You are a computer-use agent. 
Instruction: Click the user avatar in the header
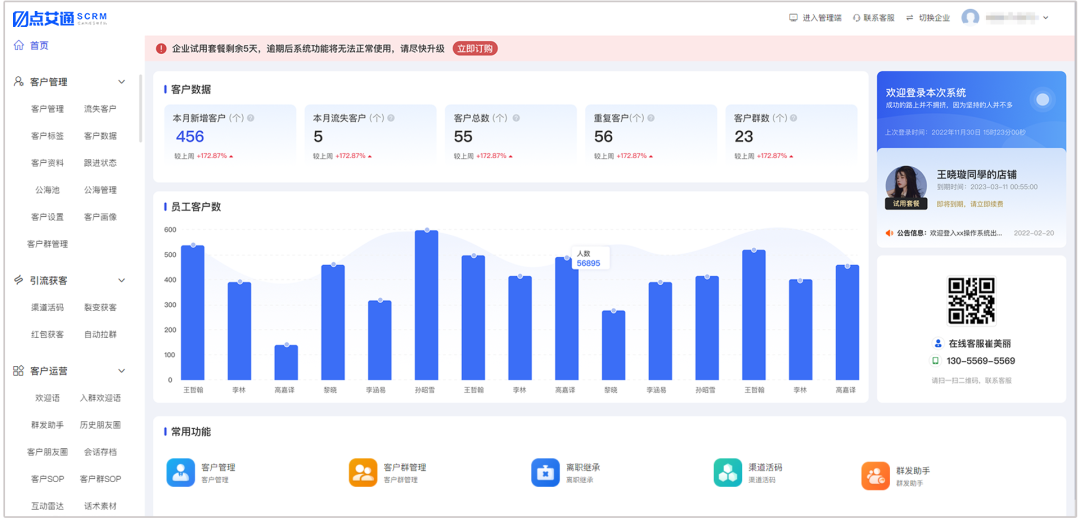click(x=970, y=18)
